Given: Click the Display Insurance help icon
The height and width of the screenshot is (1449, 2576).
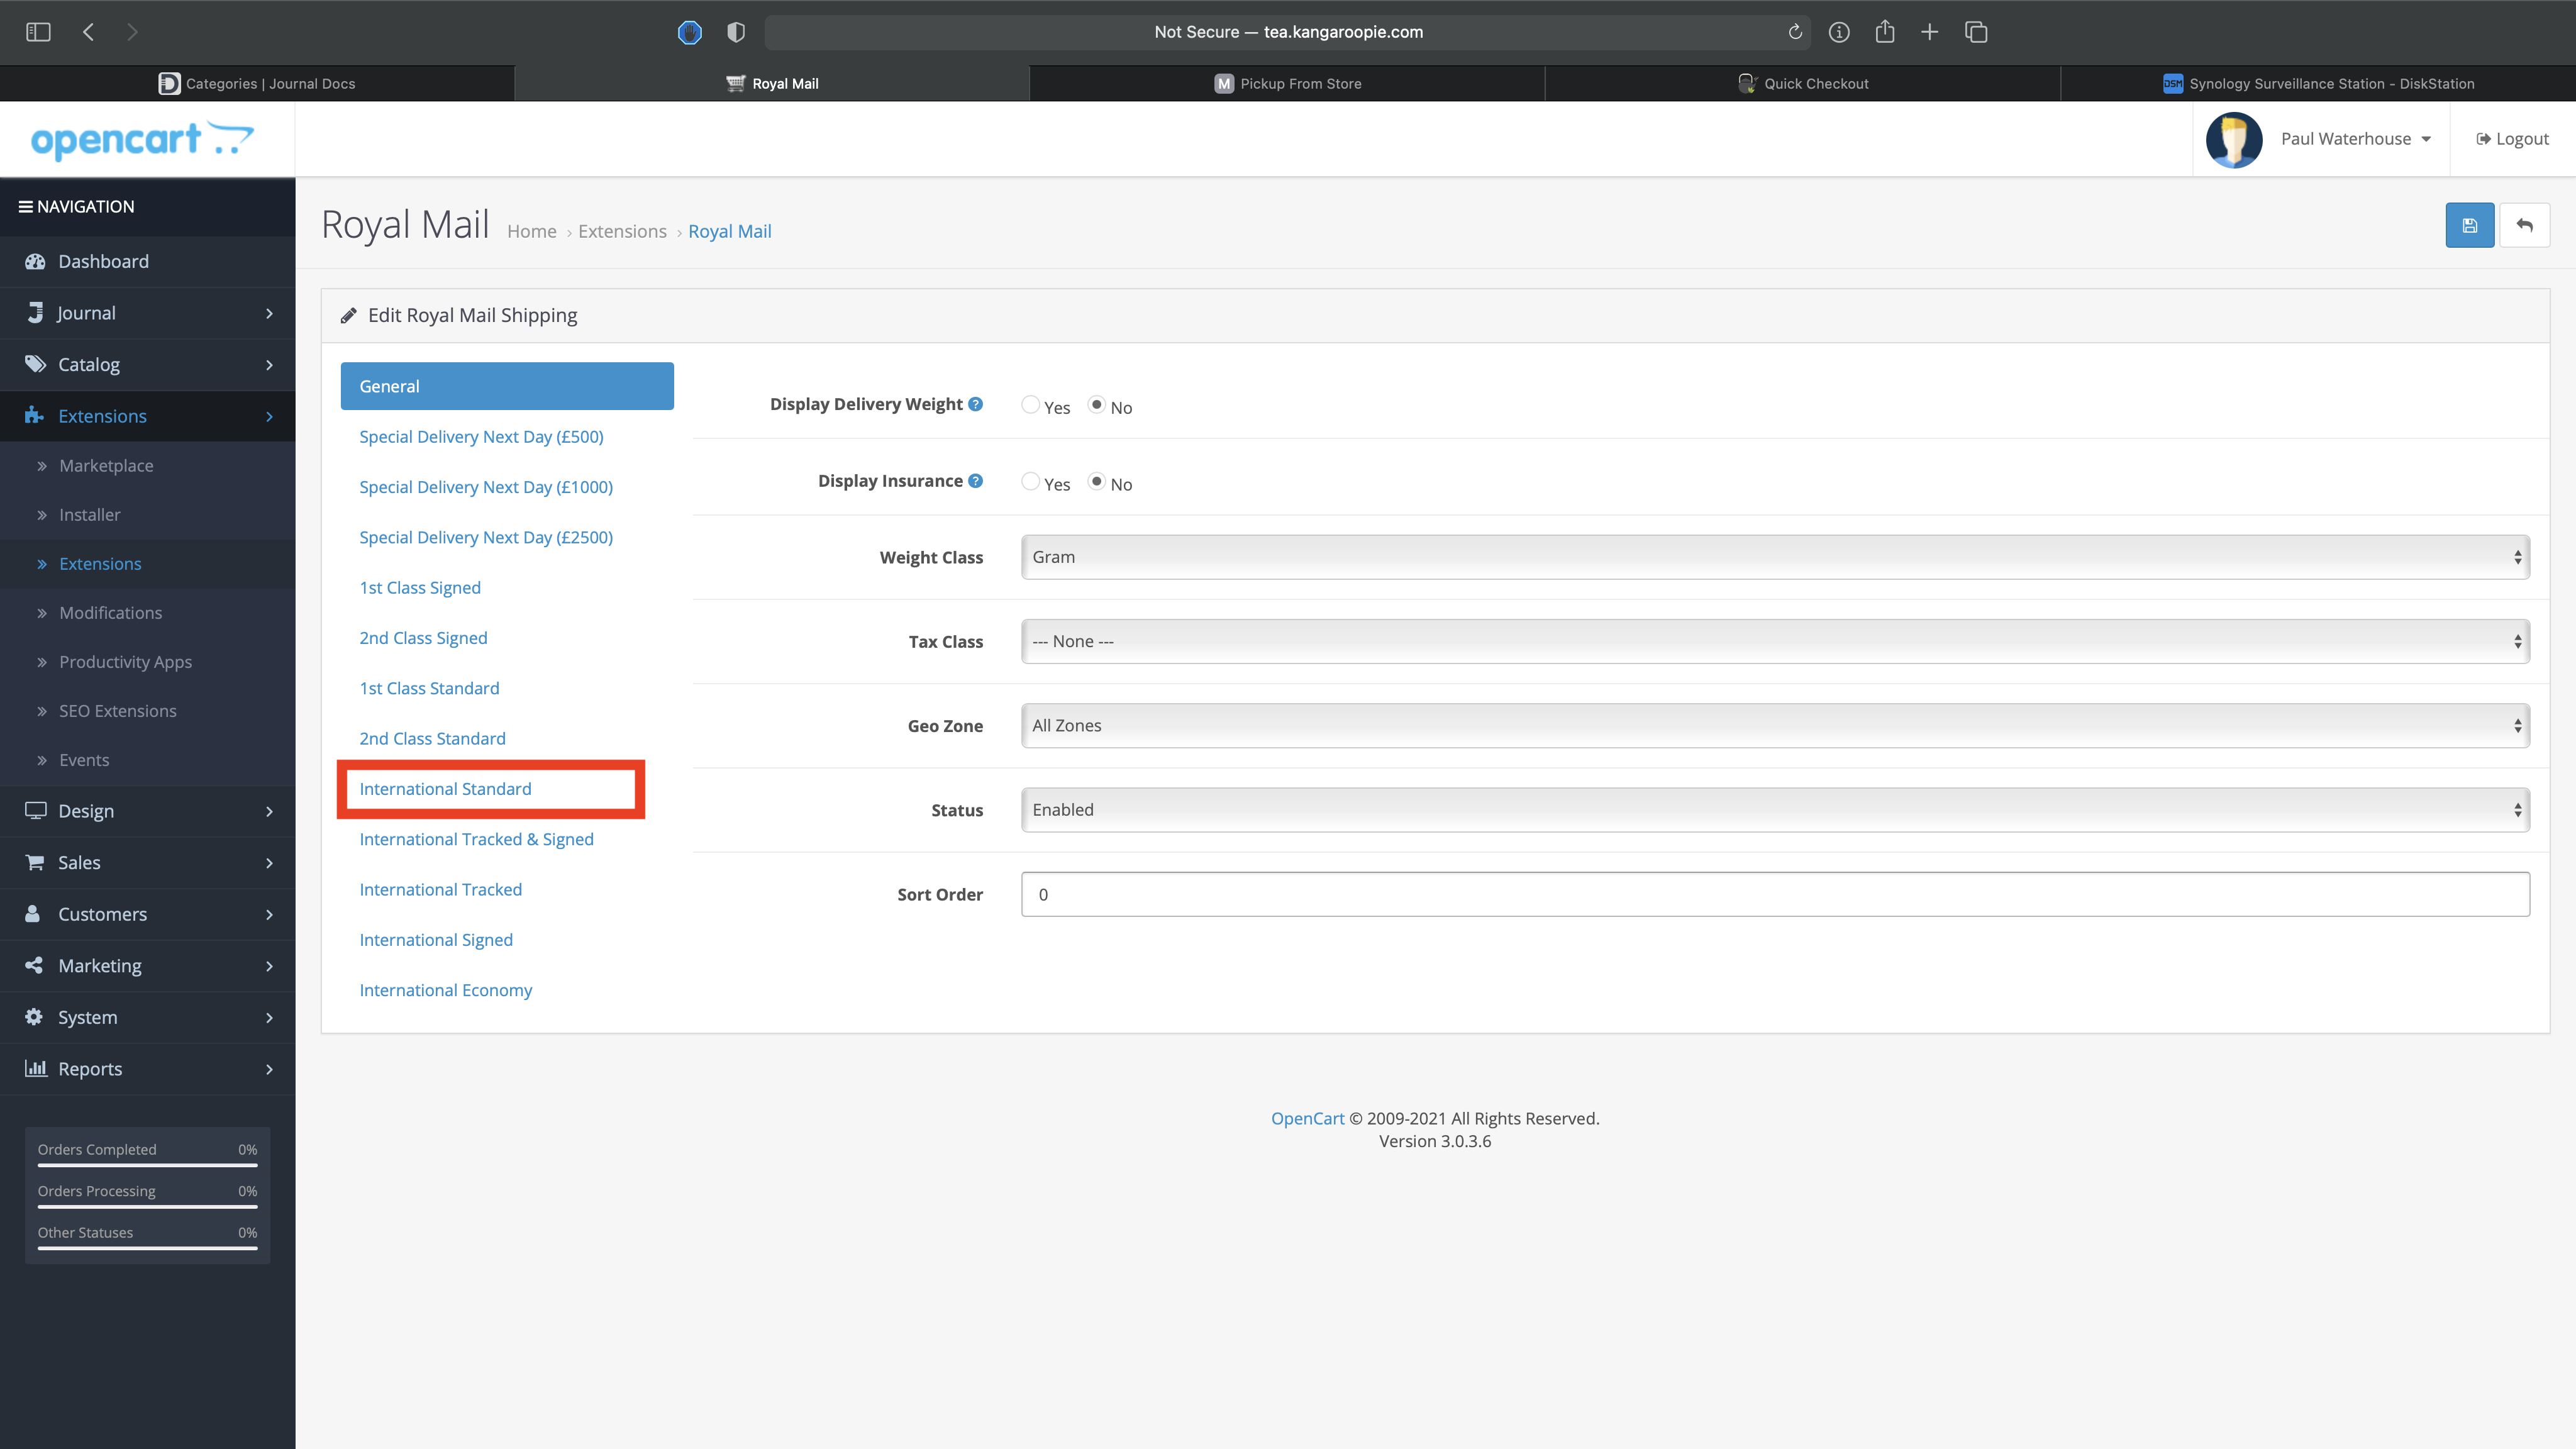Looking at the screenshot, I should (x=975, y=481).
